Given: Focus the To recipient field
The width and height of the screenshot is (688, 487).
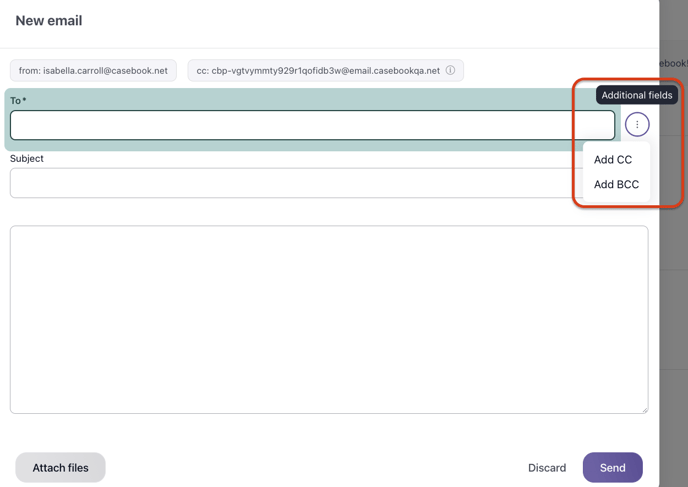Looking at the screenshot, I should 312,125.
